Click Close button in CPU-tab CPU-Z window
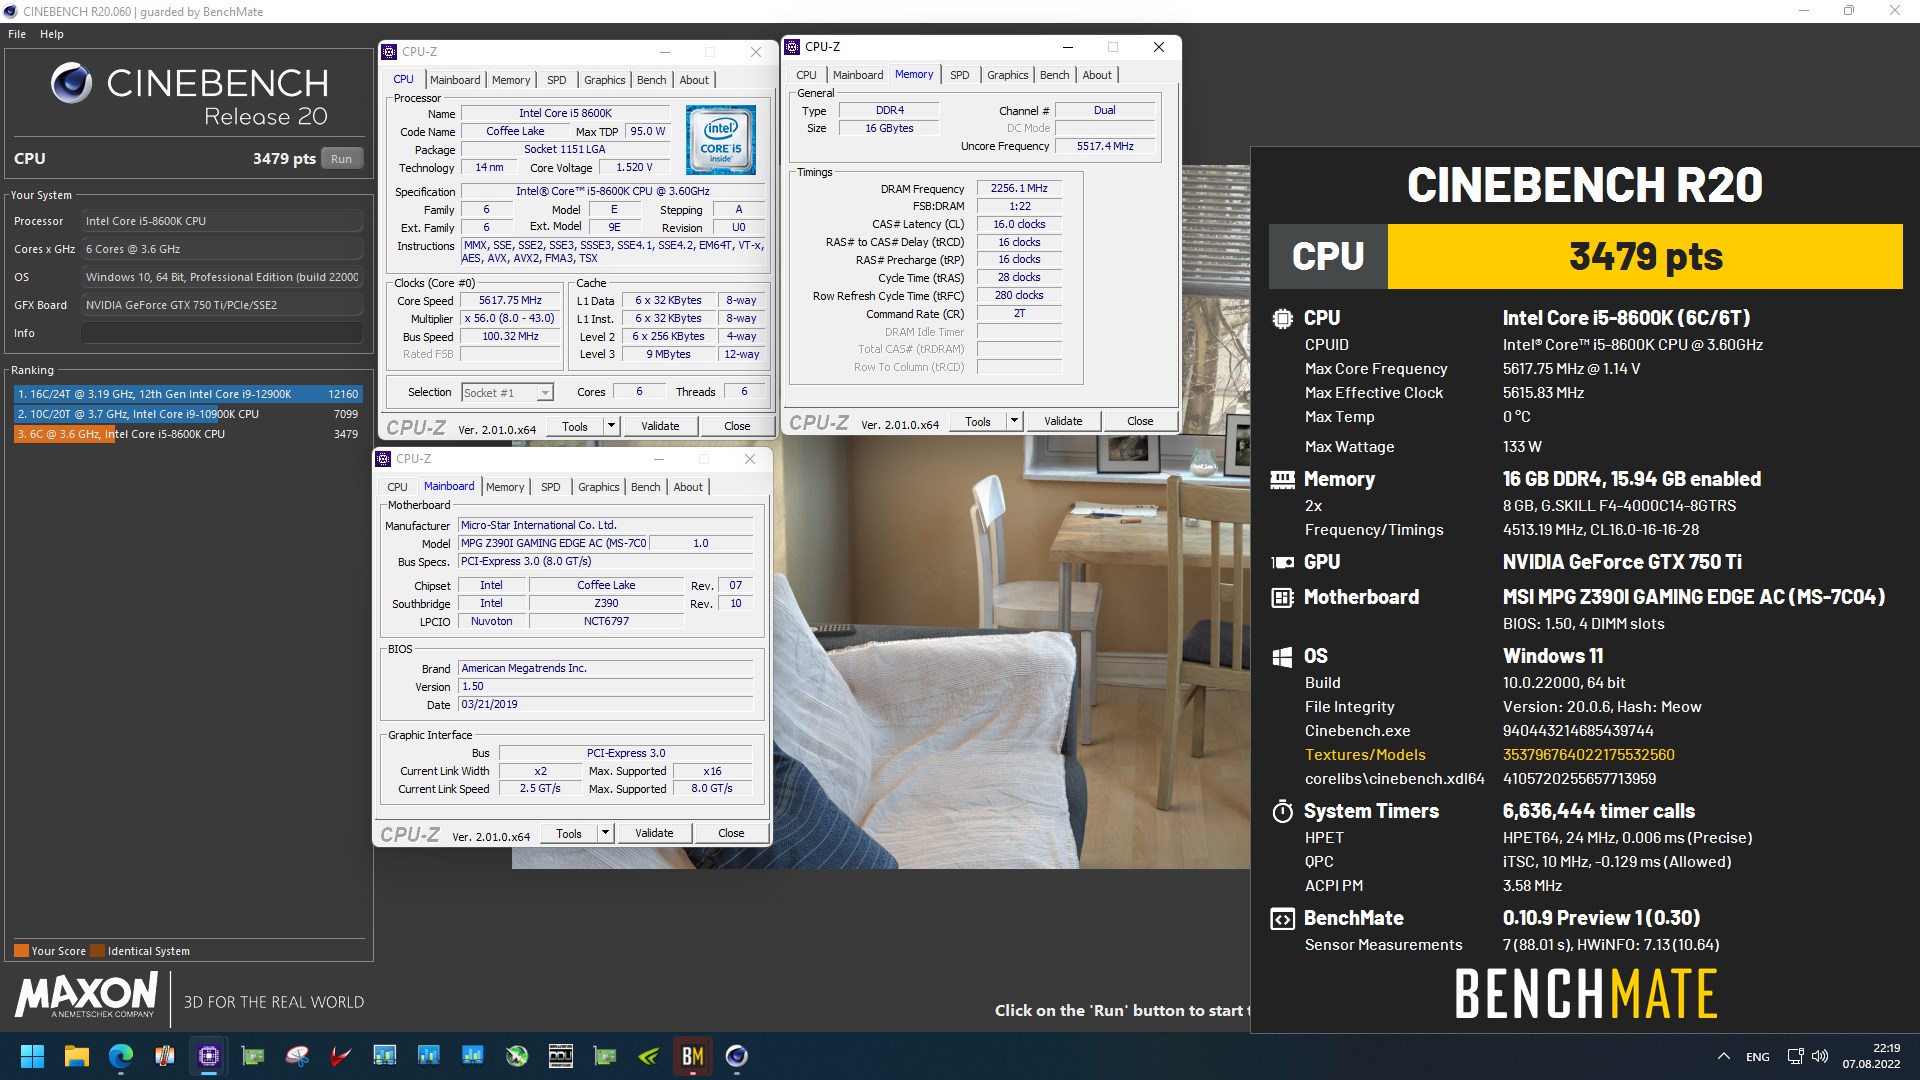 737,426
